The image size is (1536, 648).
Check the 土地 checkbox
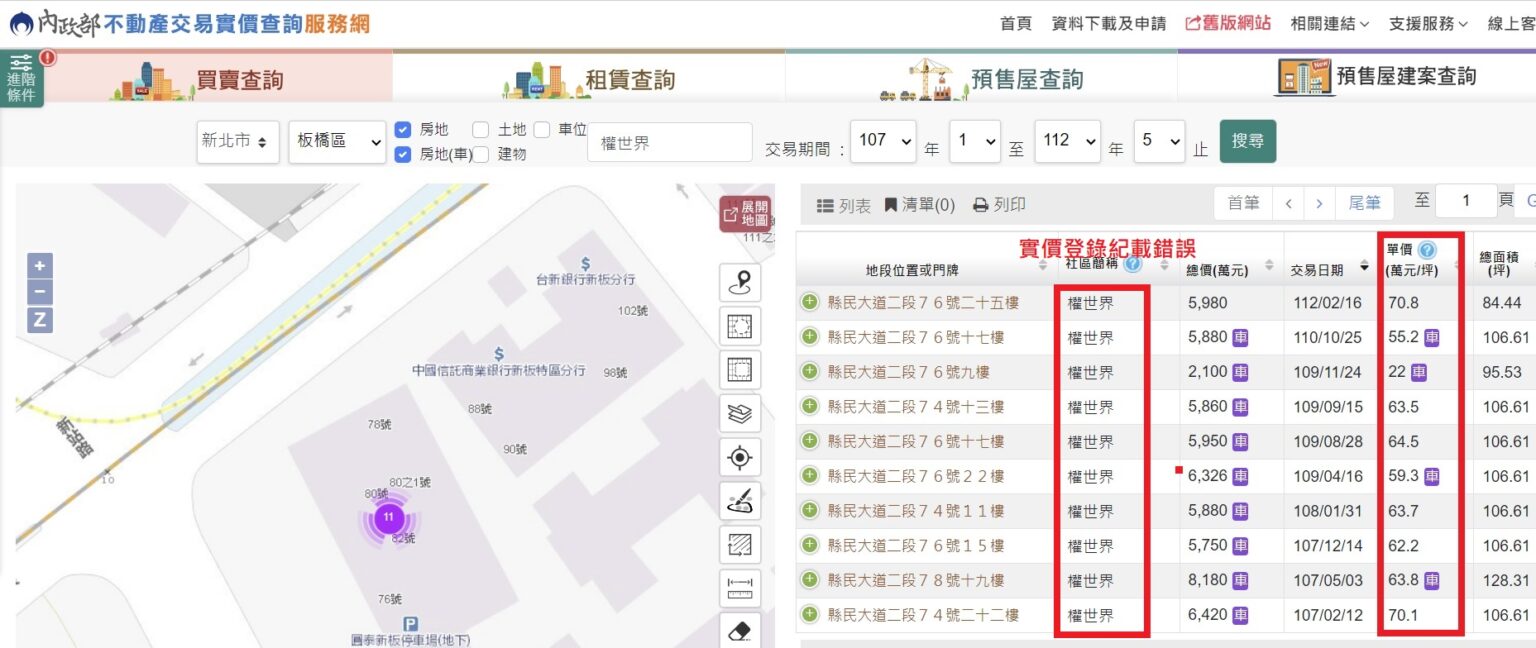tap(480, 129)
